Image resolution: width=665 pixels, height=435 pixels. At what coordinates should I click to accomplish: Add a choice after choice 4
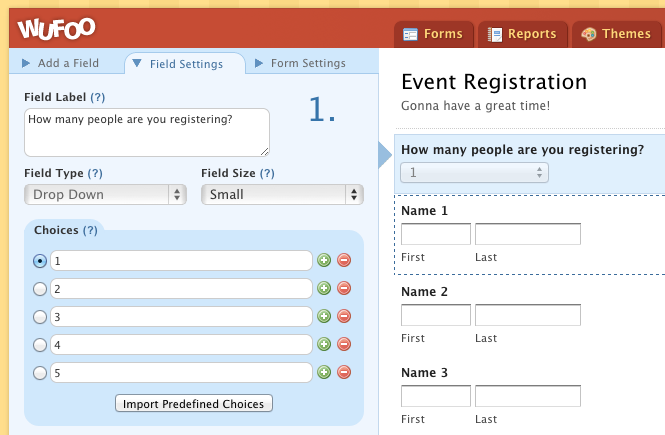click(324, 344)
